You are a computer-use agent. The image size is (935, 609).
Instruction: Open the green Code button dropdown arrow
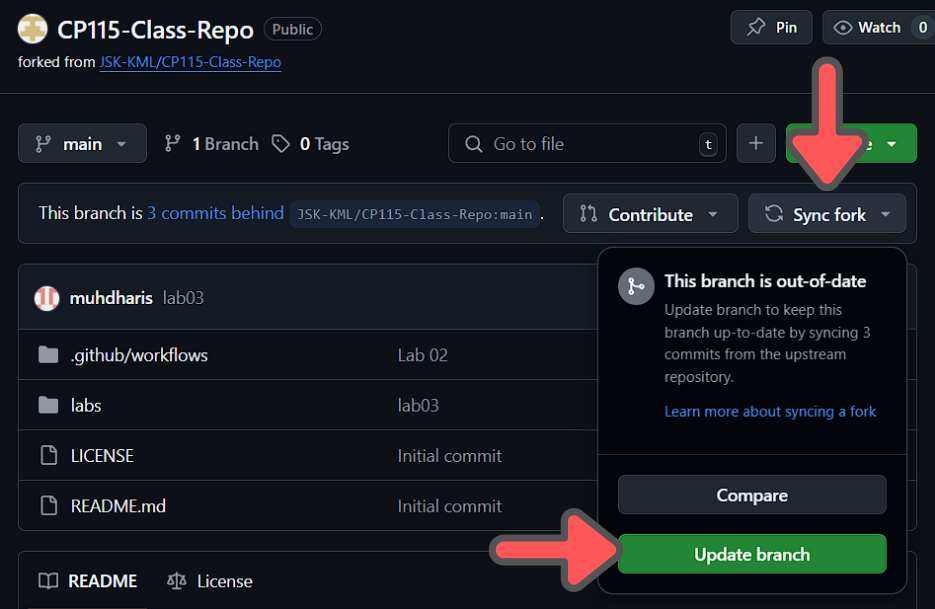pyautogui.click(x=892, y=144)
